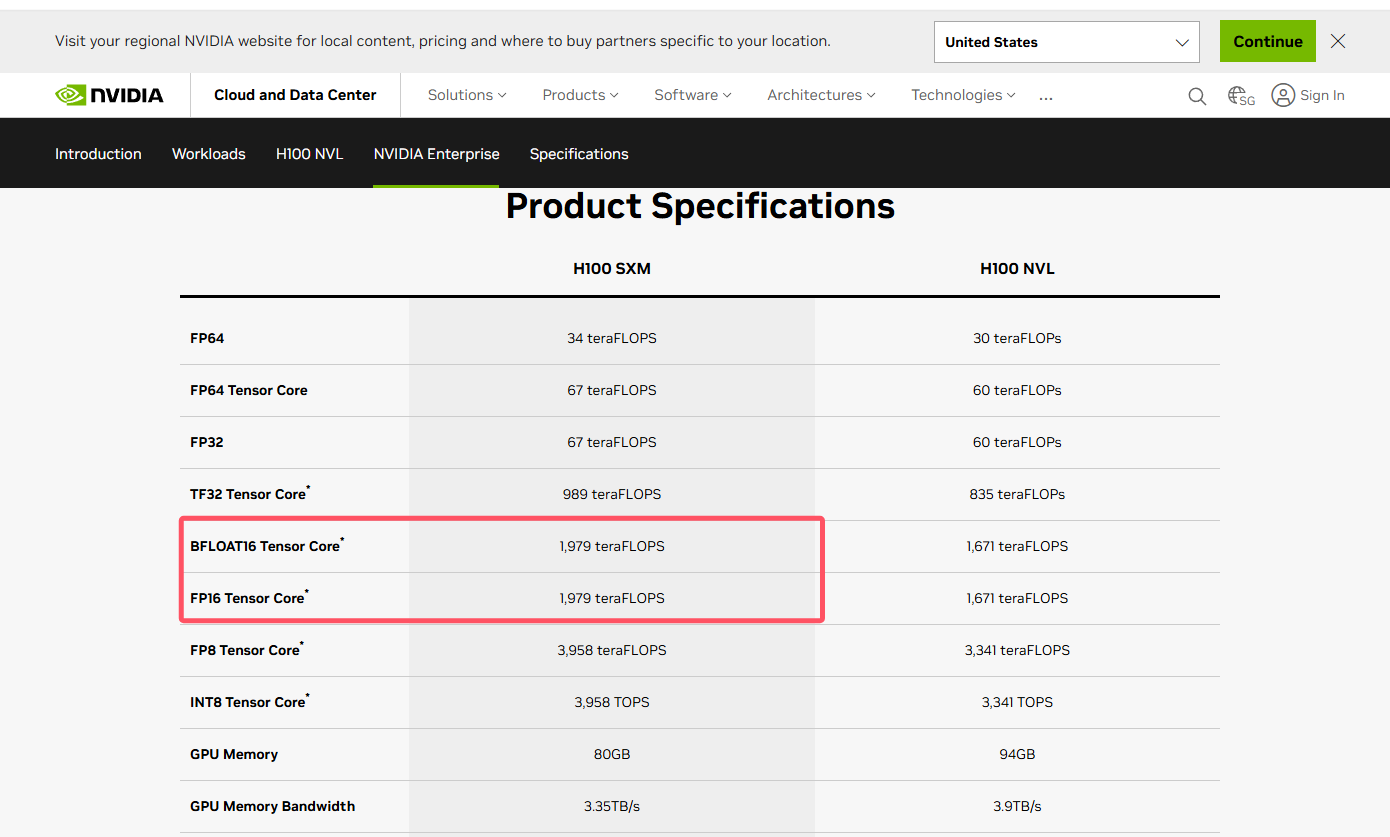This screenshot has width=1390, height=837.
Task: Click the INT8 Tensor Core row label
Action: point(248,702)
